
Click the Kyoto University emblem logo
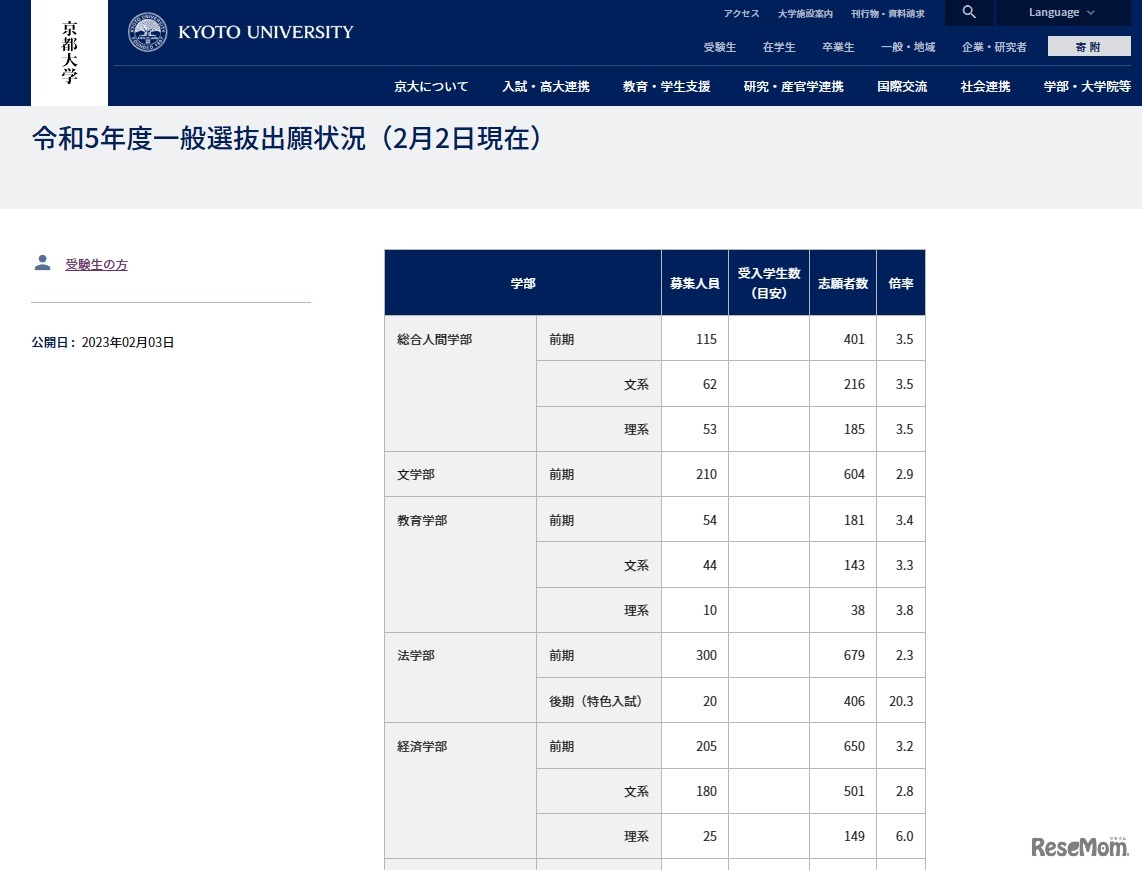tap(146, 31)
